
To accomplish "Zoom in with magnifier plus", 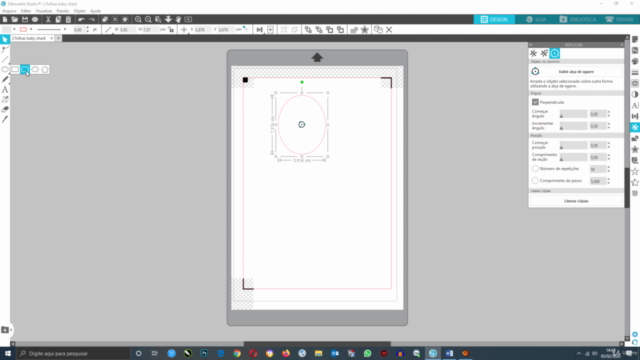I will tap(138, 19).
